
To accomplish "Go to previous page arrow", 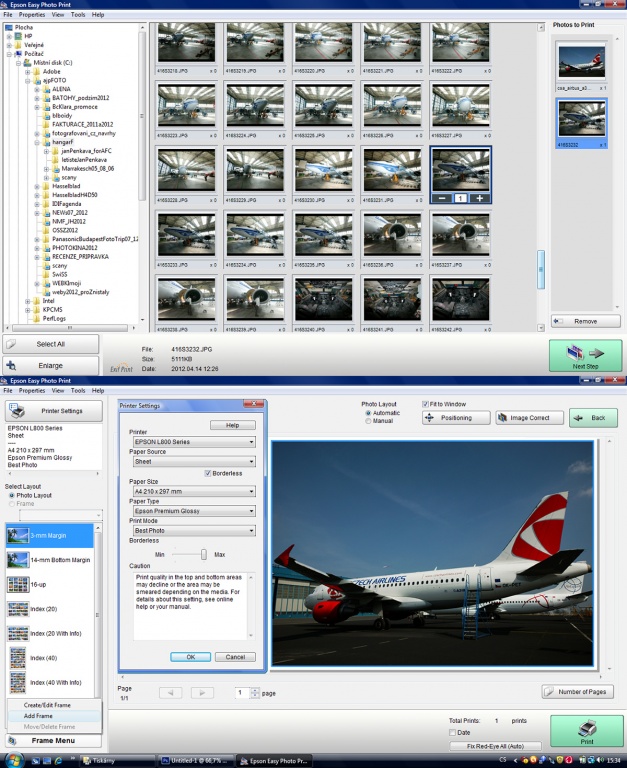I will (170, 693).
